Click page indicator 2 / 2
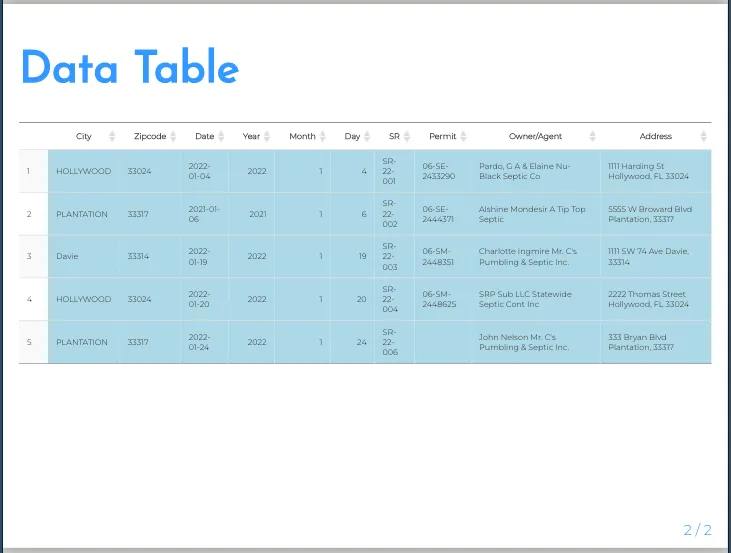Image resolution: width=731 pixels, height=553 pixels. coord(697,530)
